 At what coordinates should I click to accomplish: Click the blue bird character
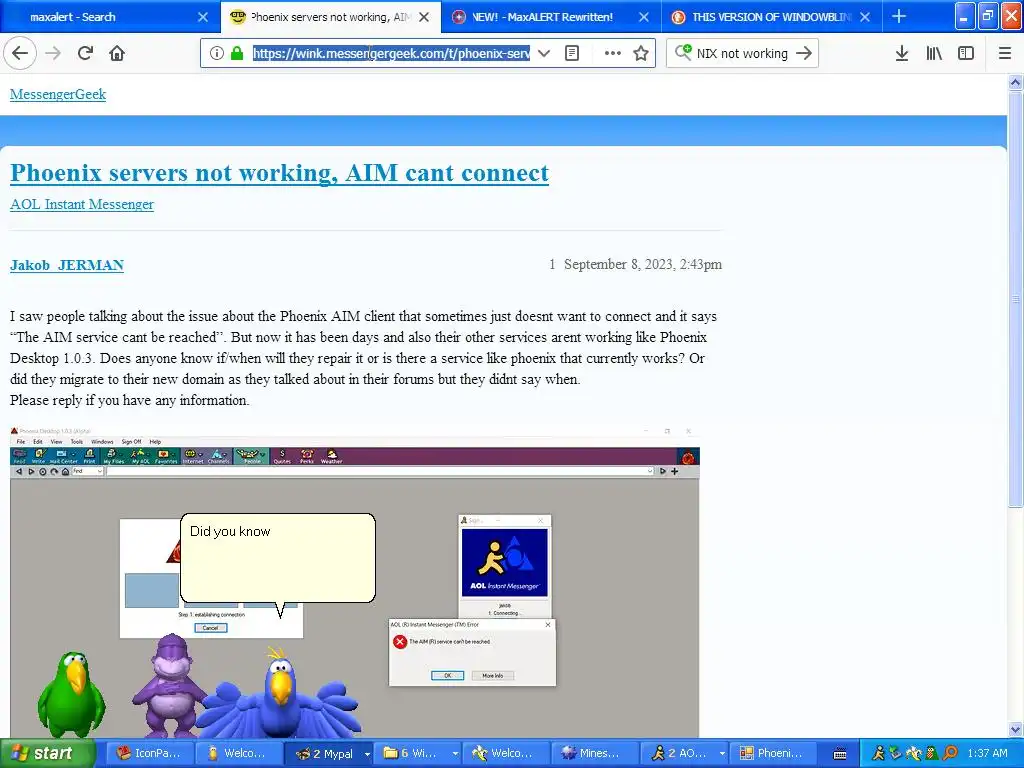coord(280,694)
